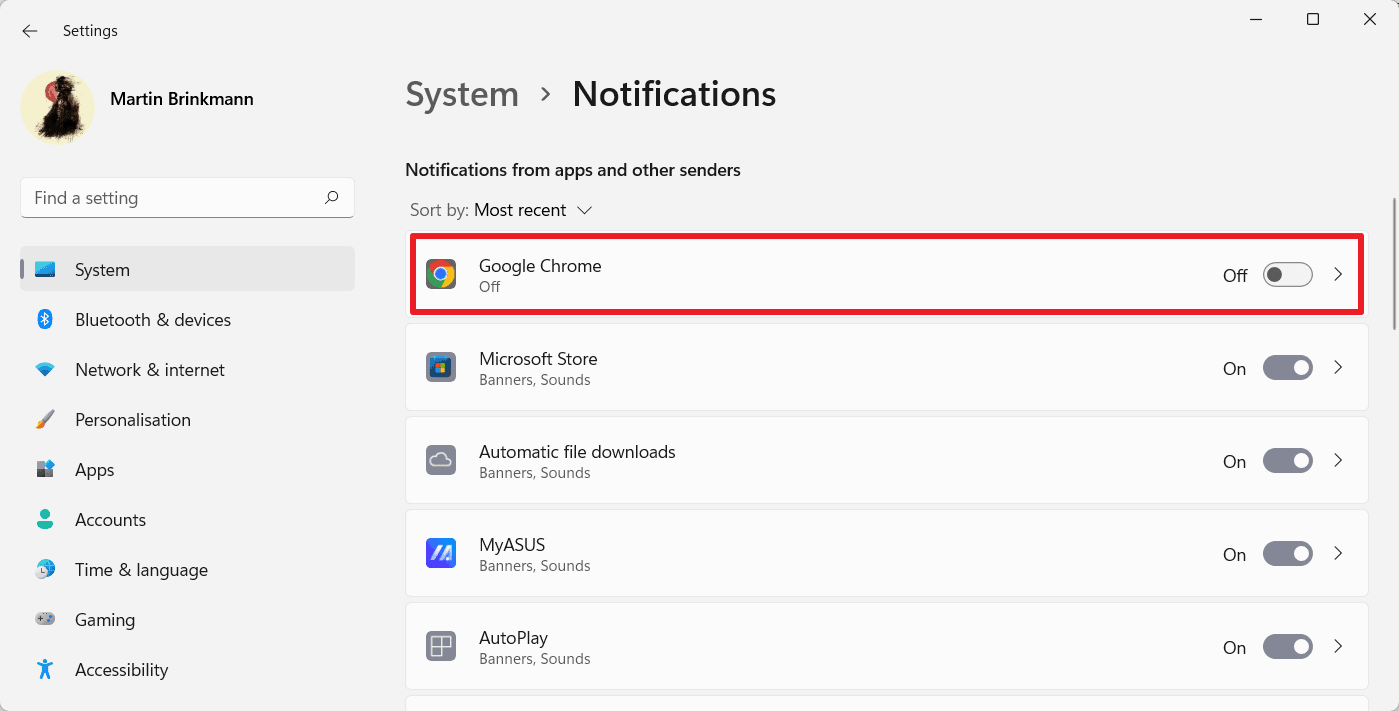1399x711 pixels.
Task: Open Accounts settings
Action: click(110, 519)
